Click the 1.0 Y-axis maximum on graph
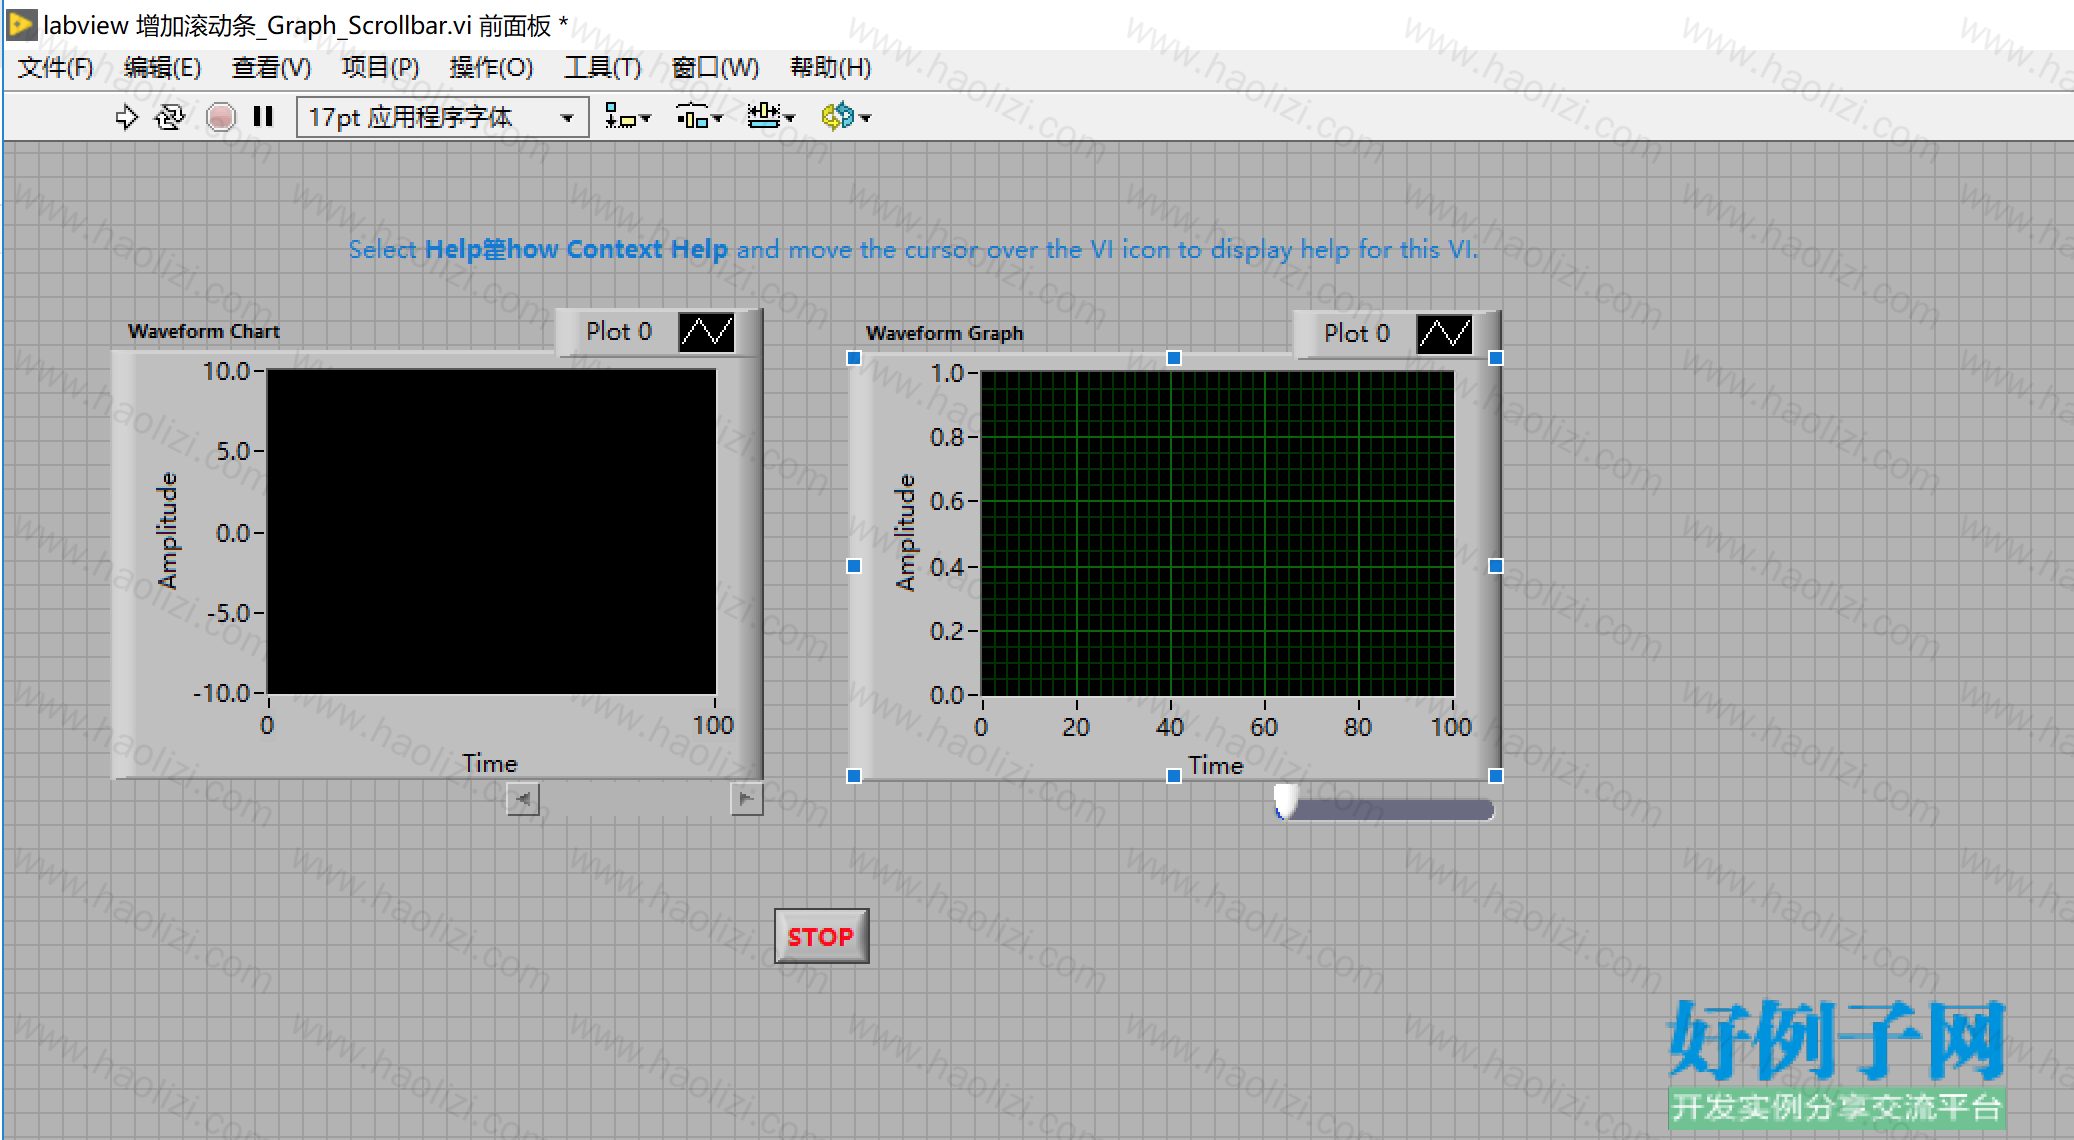 click(947, 373)
